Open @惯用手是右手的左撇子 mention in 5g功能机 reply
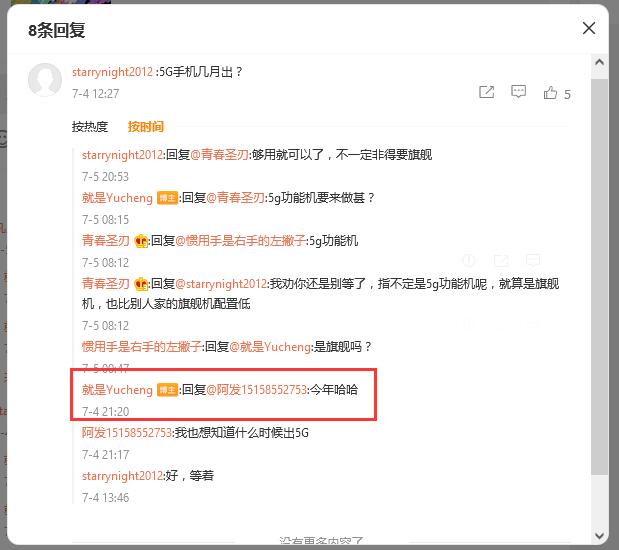619x550 pixels. (240, 241)
